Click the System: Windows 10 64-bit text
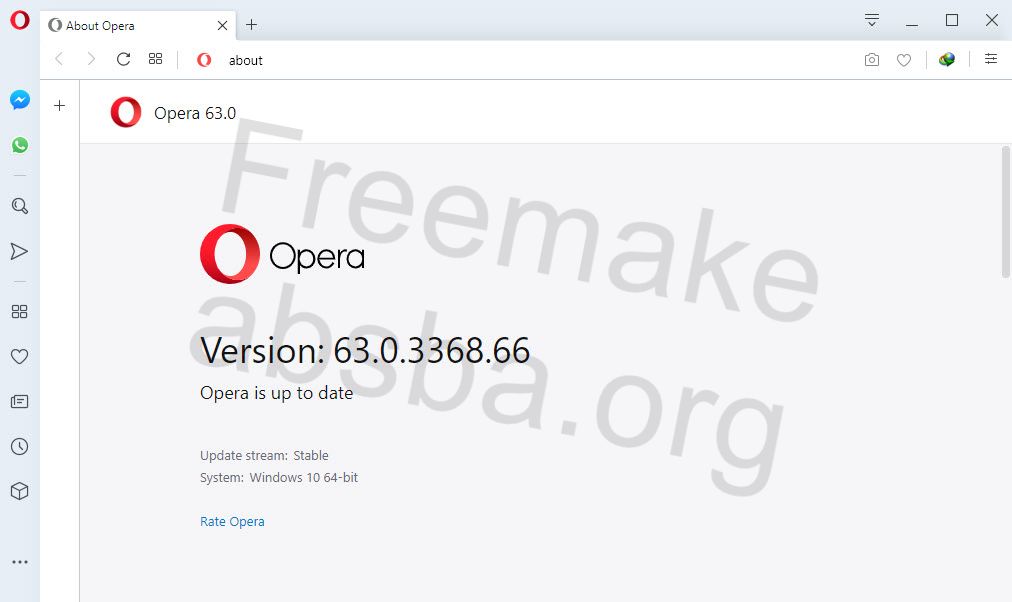1012x602 pixels. 279,477
